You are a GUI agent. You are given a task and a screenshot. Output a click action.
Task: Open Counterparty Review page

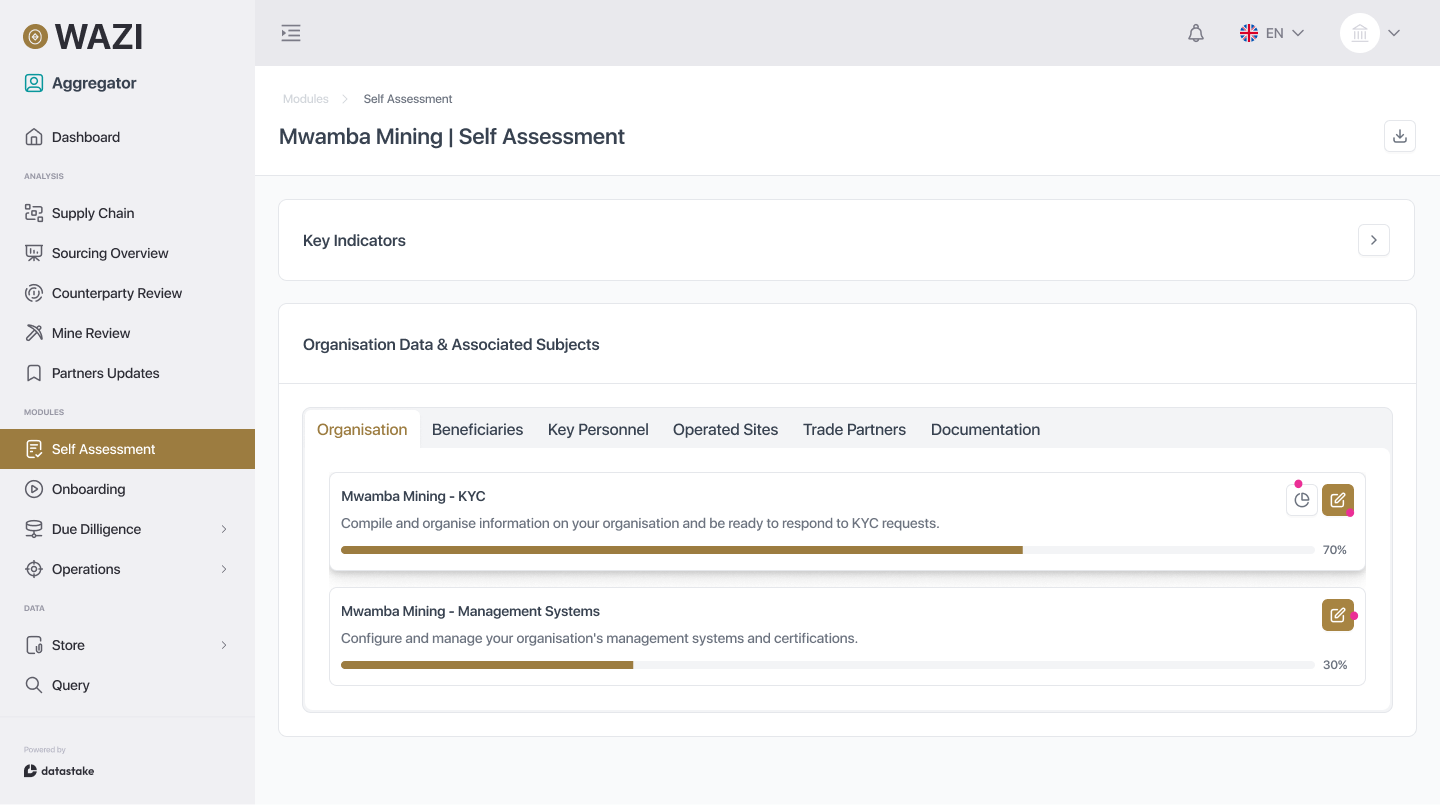pyautogui.click(x=127, y=293)
